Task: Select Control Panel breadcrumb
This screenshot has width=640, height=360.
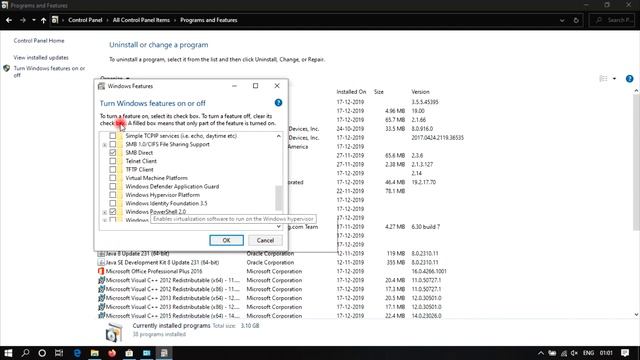Action: [x=85, y=20]
